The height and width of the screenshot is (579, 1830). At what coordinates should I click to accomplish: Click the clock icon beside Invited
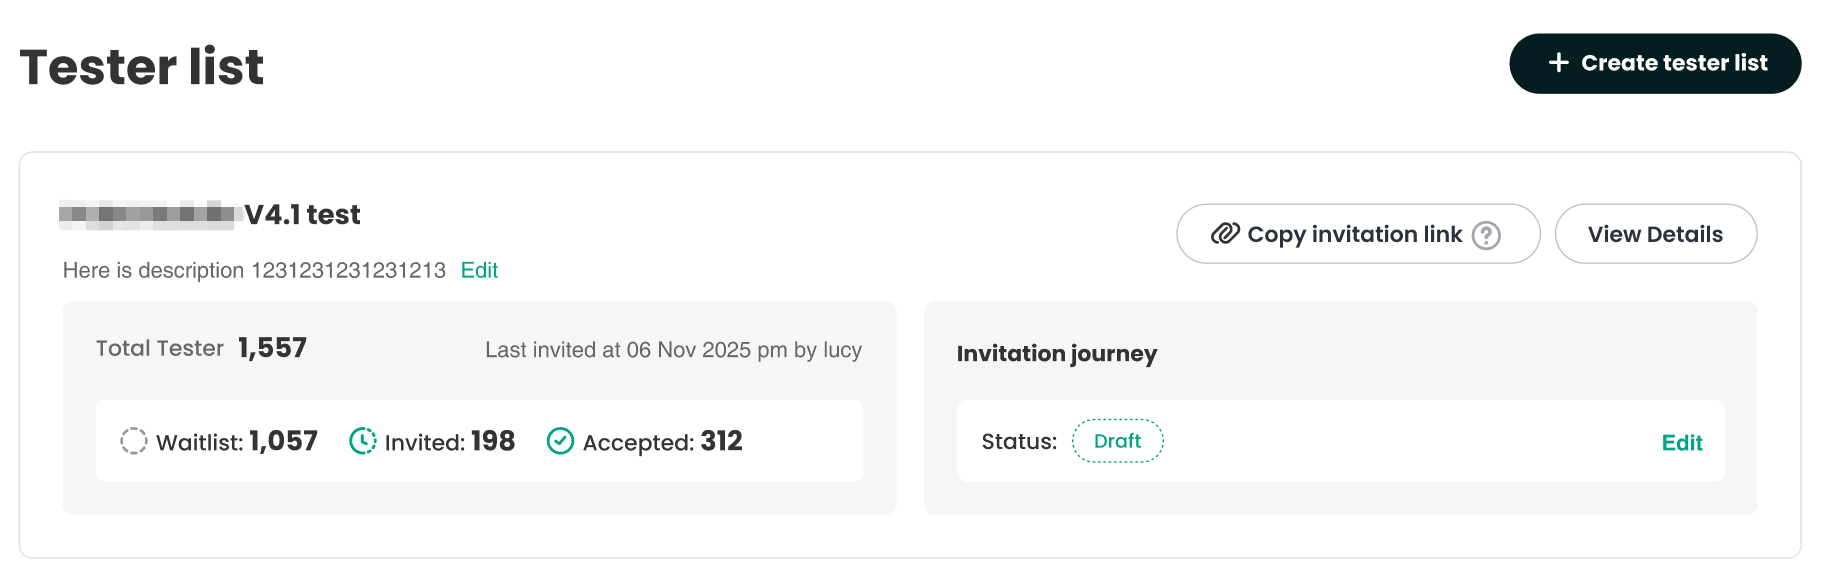362,441
